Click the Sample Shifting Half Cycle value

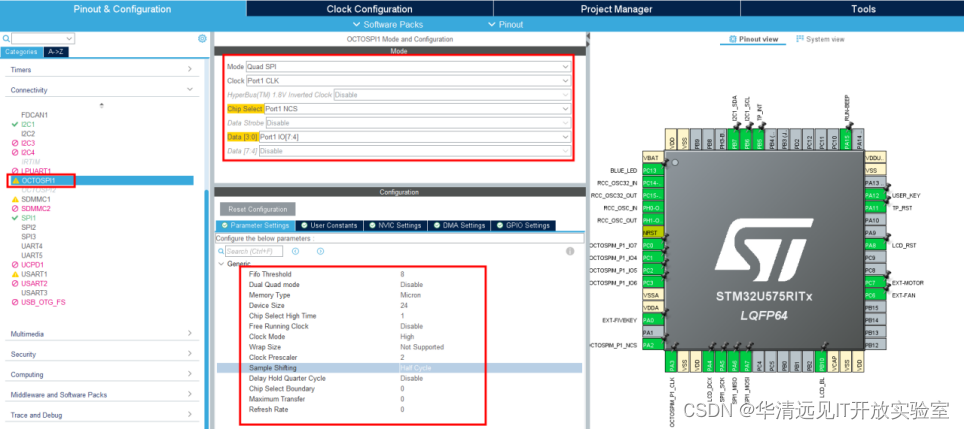[x=416, y=368]
